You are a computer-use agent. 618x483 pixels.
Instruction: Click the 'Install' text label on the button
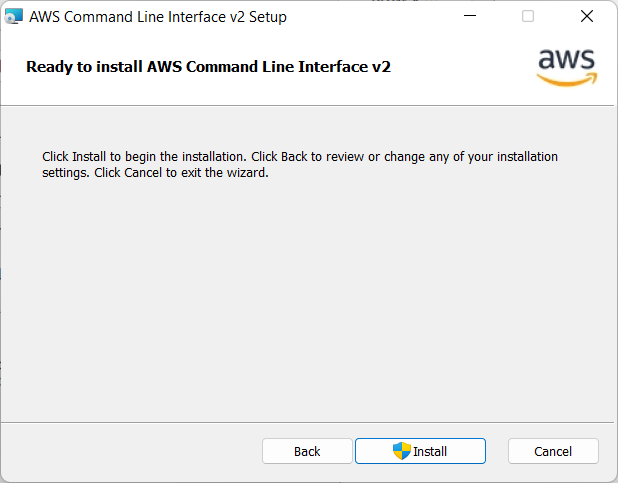click(x=430, y=451)
